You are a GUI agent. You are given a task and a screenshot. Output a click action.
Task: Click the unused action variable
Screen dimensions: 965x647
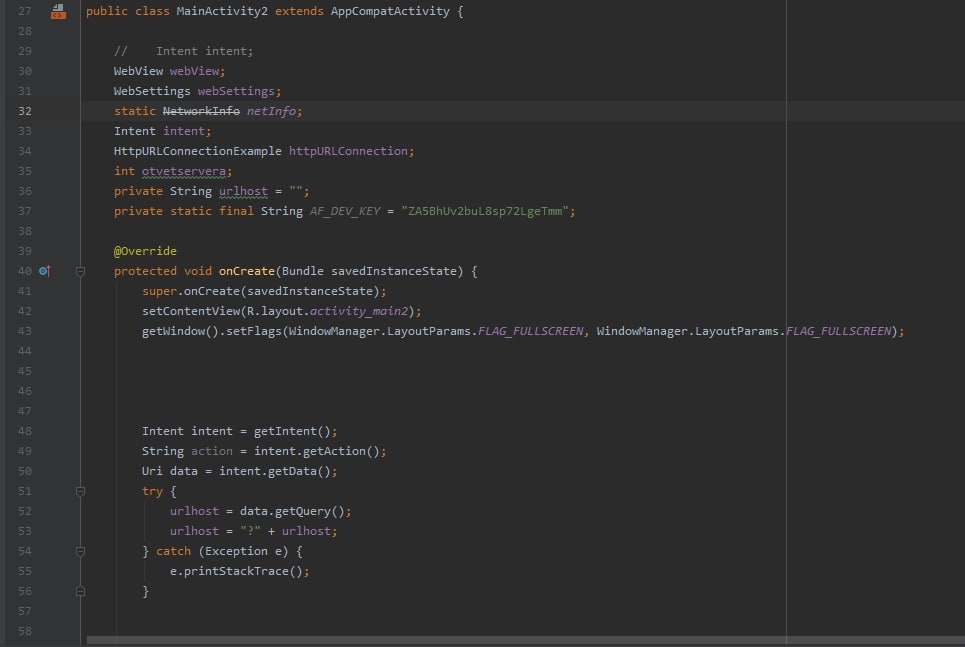212,451
